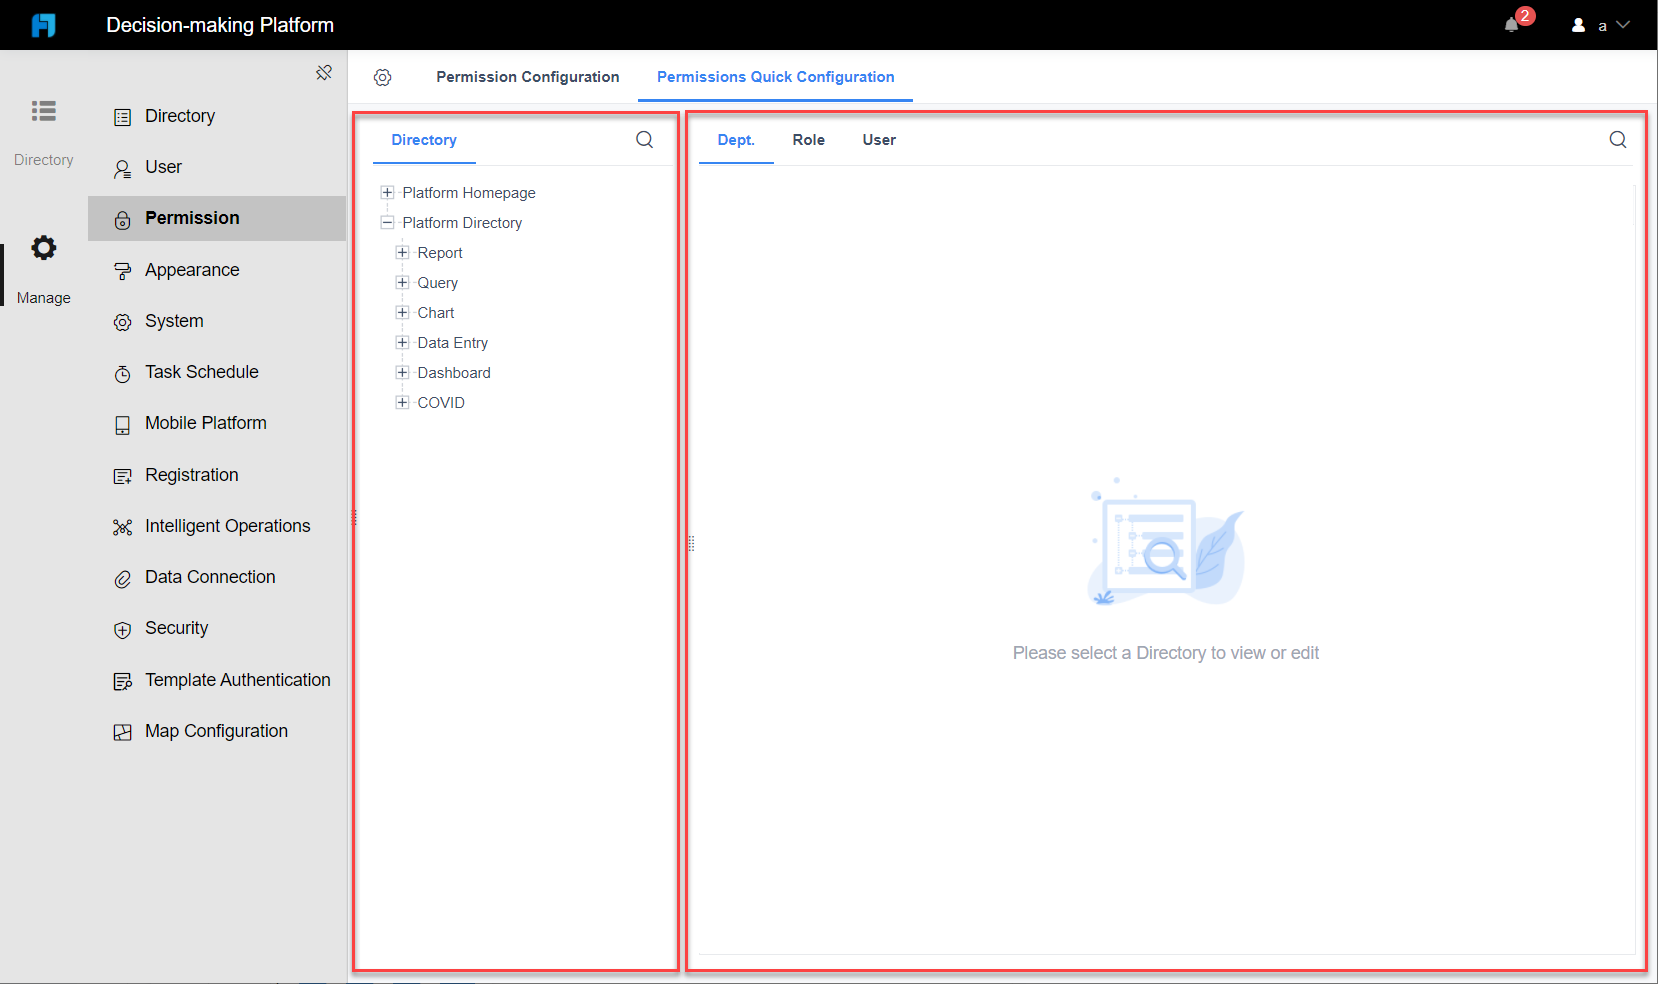The height and width of the screenshot is (984, 1658).
Task: Select the Report item in the directory tree
Action: click(440, 252)
